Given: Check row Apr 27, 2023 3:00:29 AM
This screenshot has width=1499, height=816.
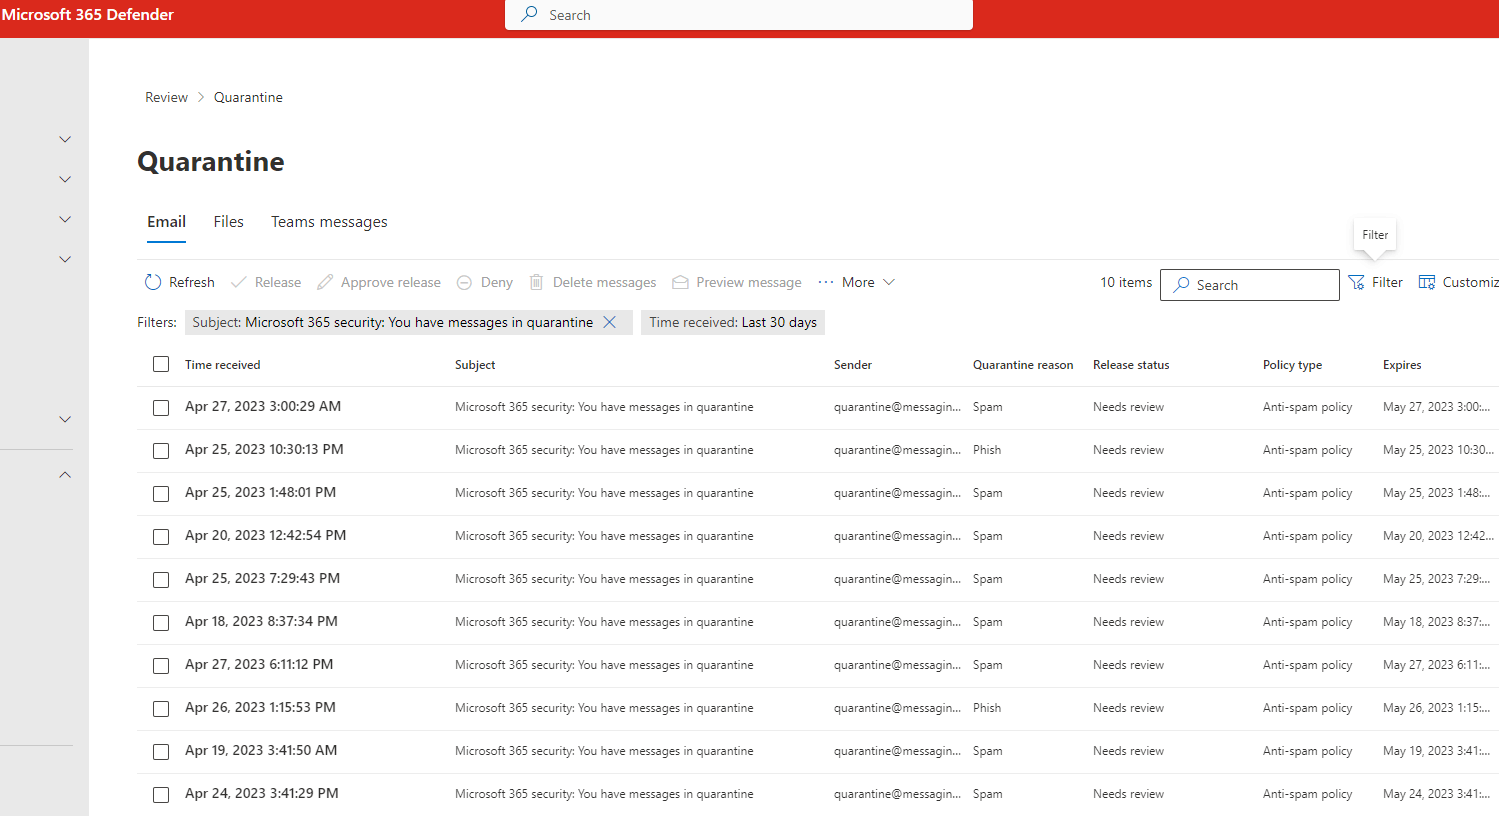Looking at the screenshot, I should 161,408.
